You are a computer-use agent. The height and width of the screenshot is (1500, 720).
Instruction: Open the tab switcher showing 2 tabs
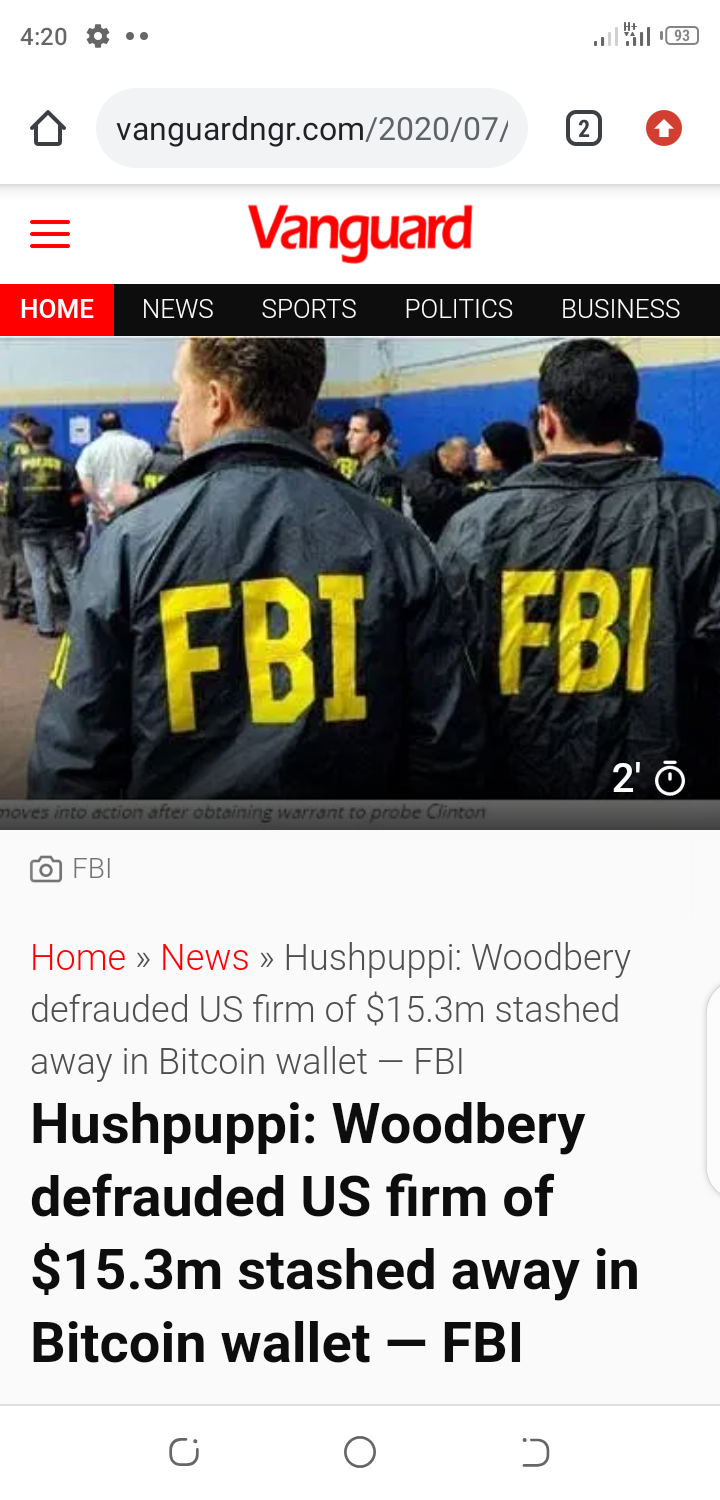pyautogui.click(x=584, y=128)
